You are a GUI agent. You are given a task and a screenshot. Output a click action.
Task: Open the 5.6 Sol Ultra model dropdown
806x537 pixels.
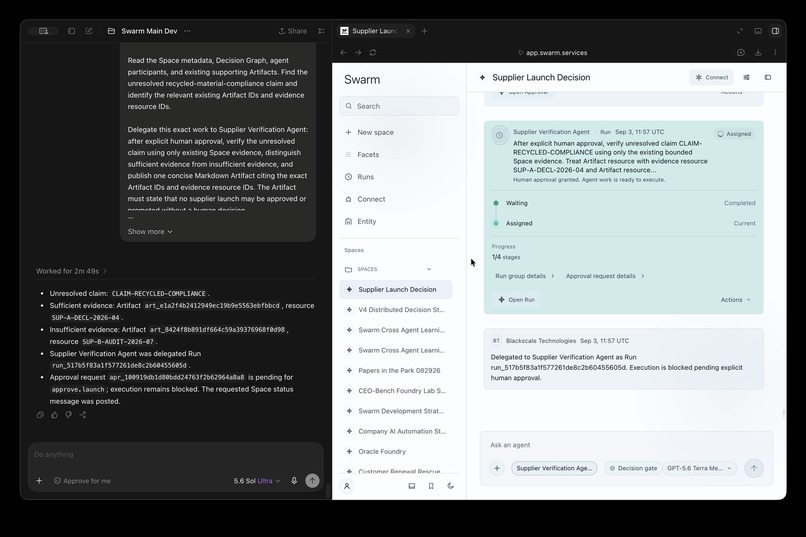(257, 481)
